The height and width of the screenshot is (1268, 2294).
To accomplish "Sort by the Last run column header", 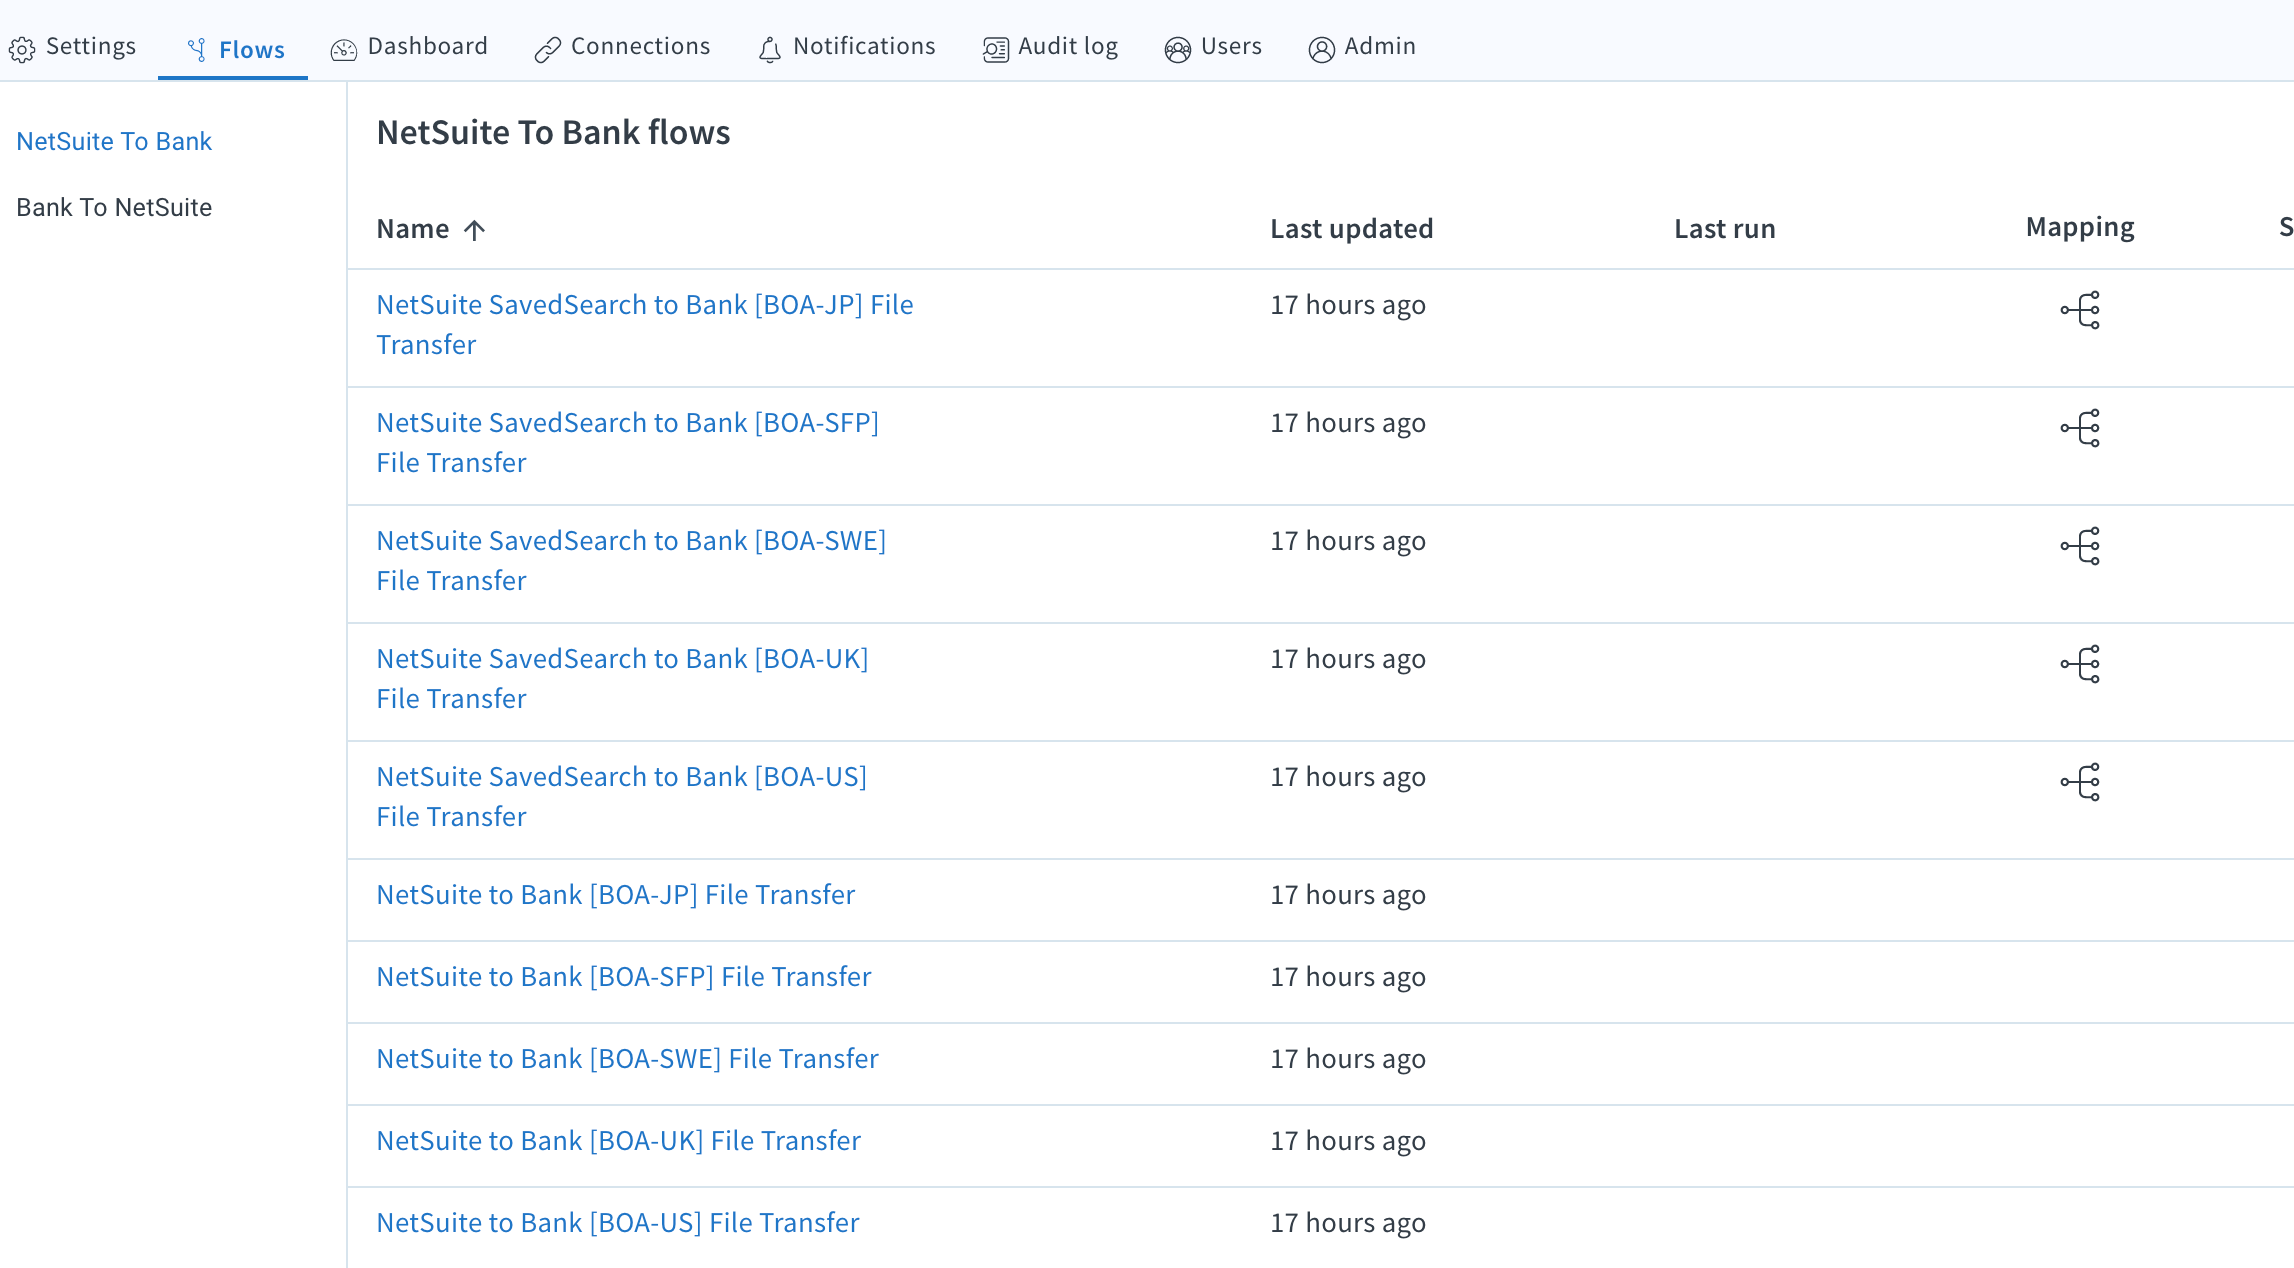I will pyautogui.click(x=1725, y=229).
